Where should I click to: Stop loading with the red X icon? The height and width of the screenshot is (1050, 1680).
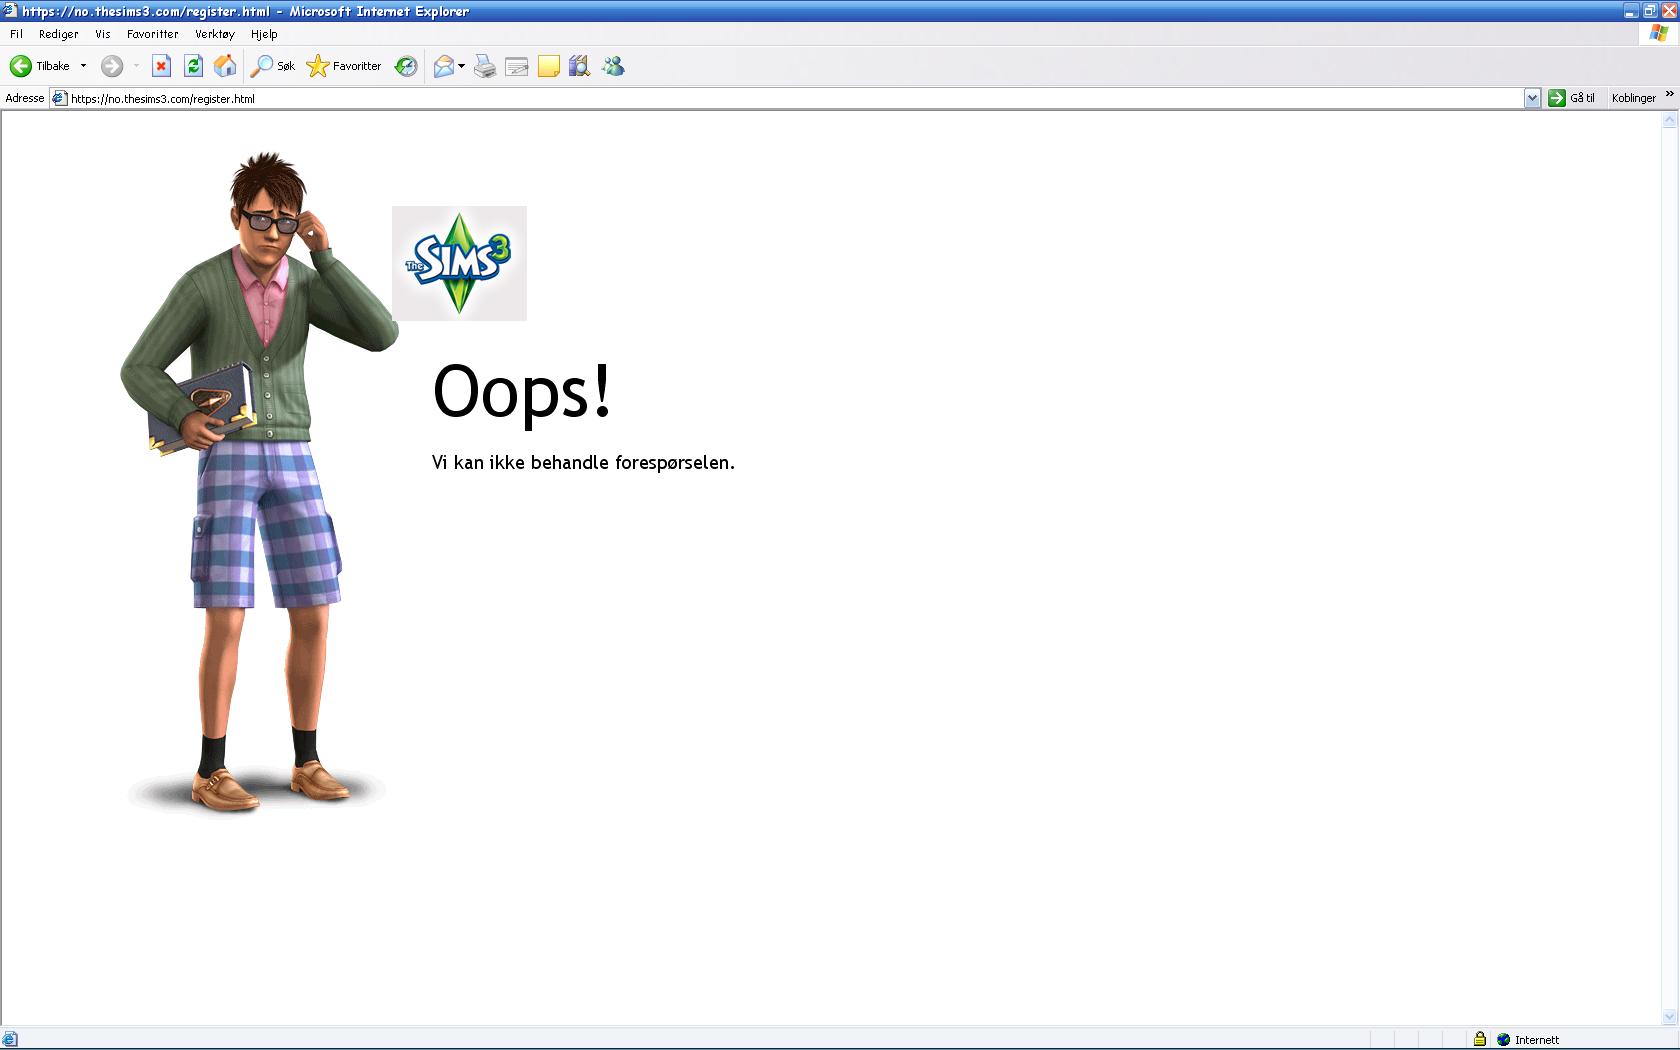click(x=161, y=66)
